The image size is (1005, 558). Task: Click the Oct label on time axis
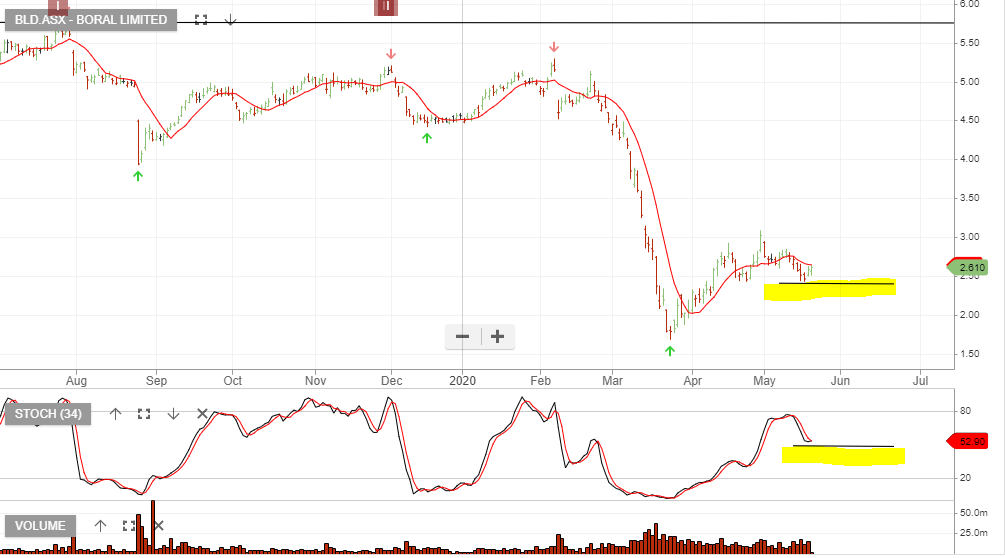point(233,381)
